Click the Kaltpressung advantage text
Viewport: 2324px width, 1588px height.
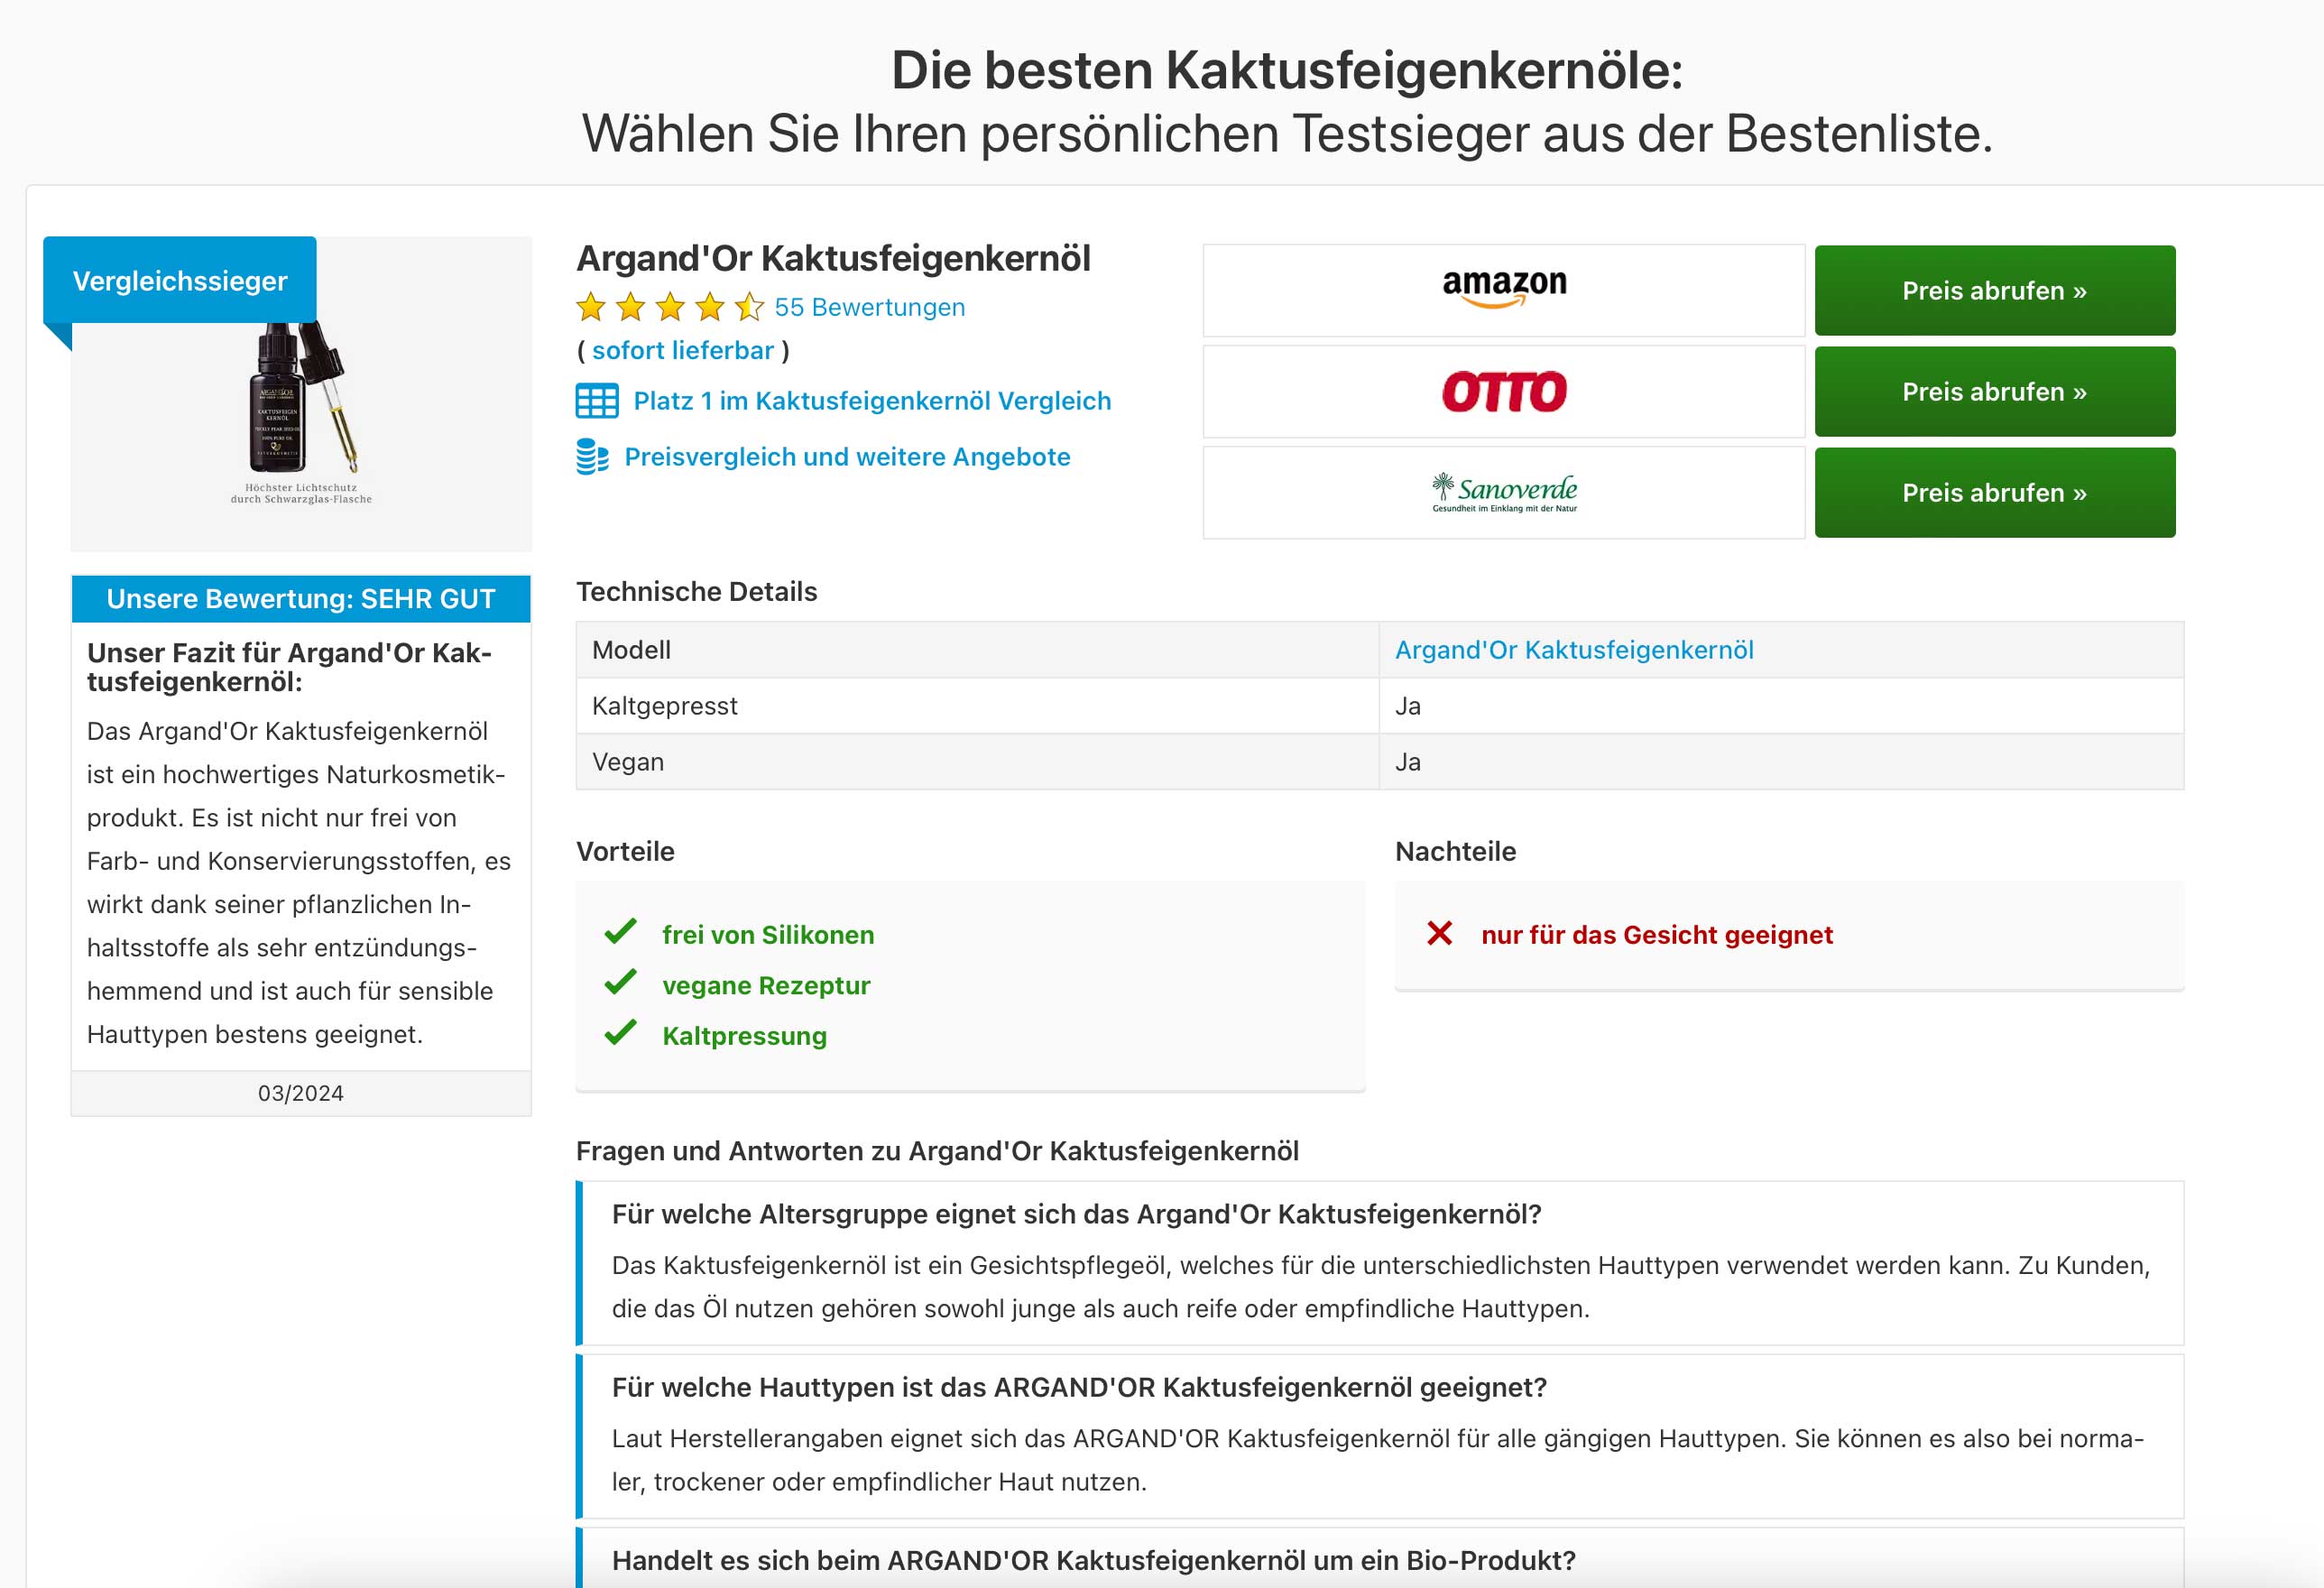click(744, 1036)
